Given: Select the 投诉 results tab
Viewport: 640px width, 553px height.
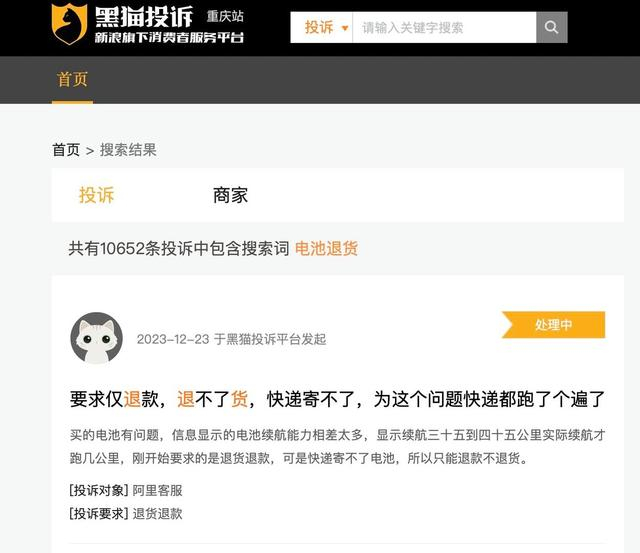Looking at the screenshot, I should tap(96, 195).
